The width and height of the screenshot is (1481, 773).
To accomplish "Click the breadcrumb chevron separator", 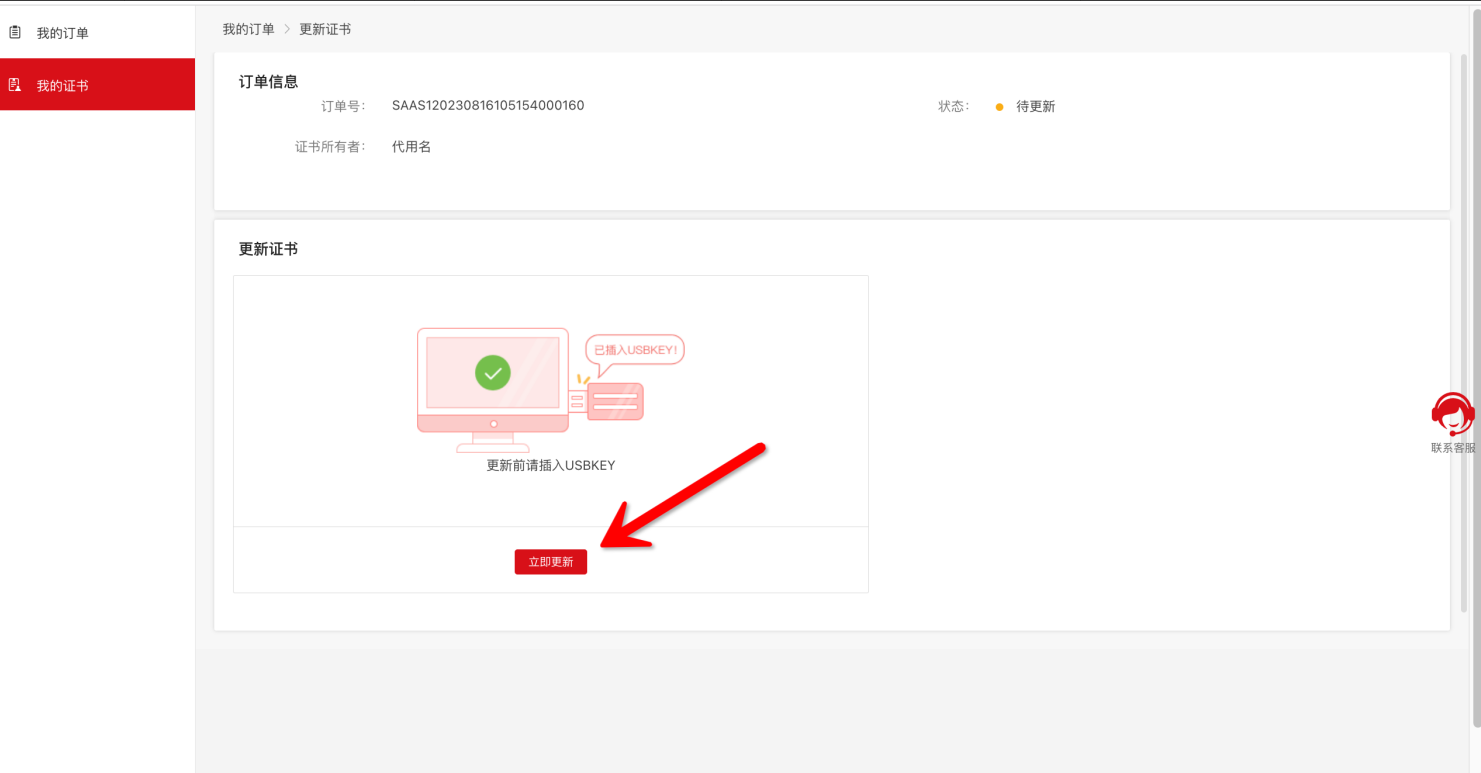I will tap(287, 29).
